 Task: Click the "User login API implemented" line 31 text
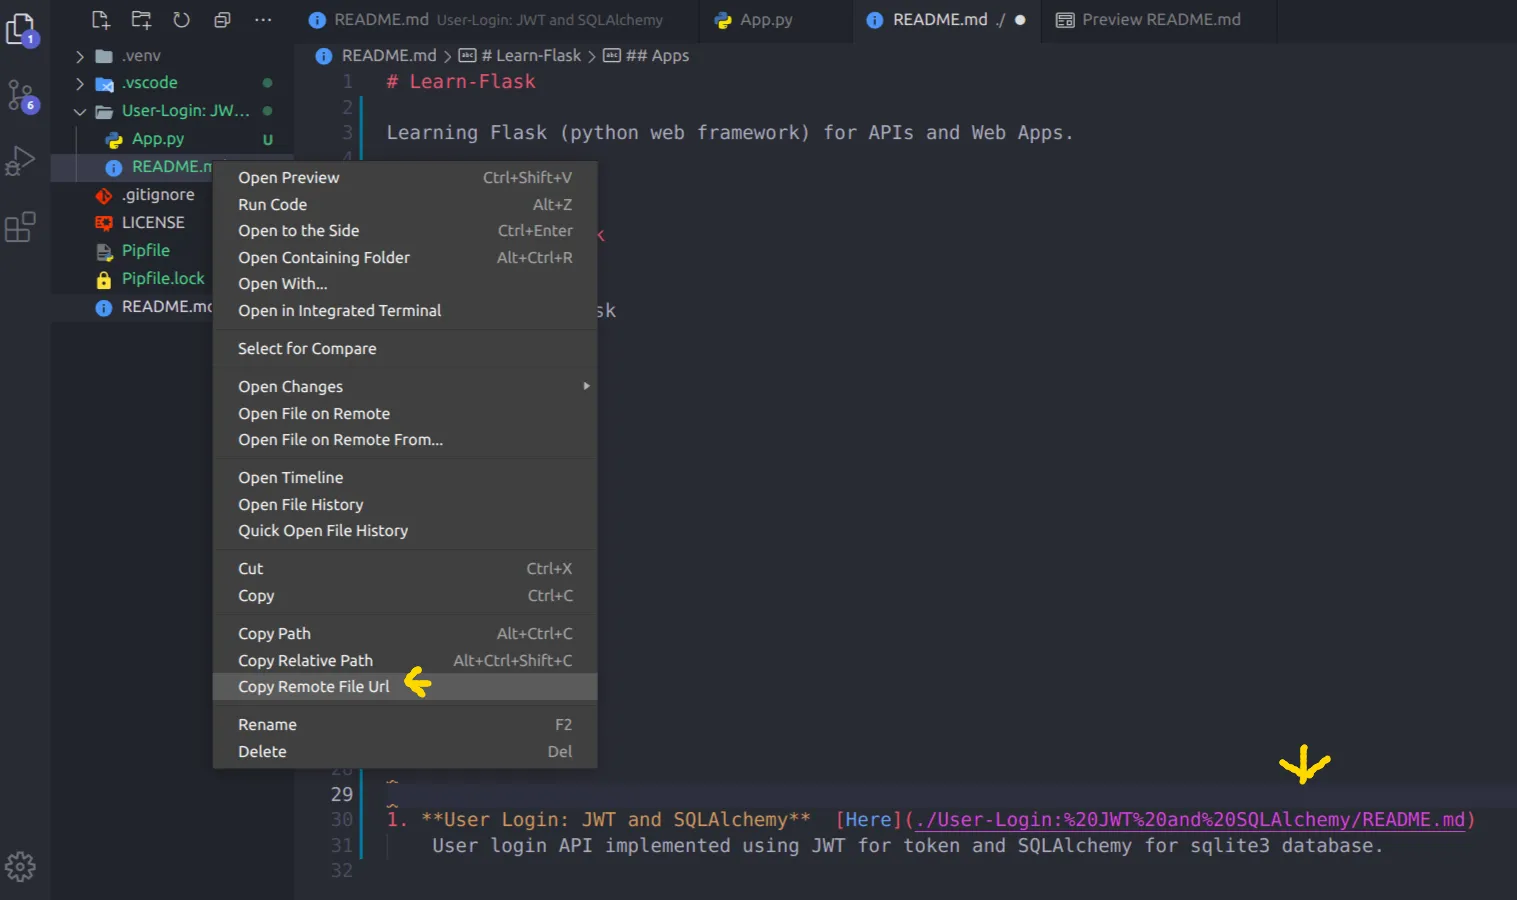pyautogui.click(x=907, y=846)
